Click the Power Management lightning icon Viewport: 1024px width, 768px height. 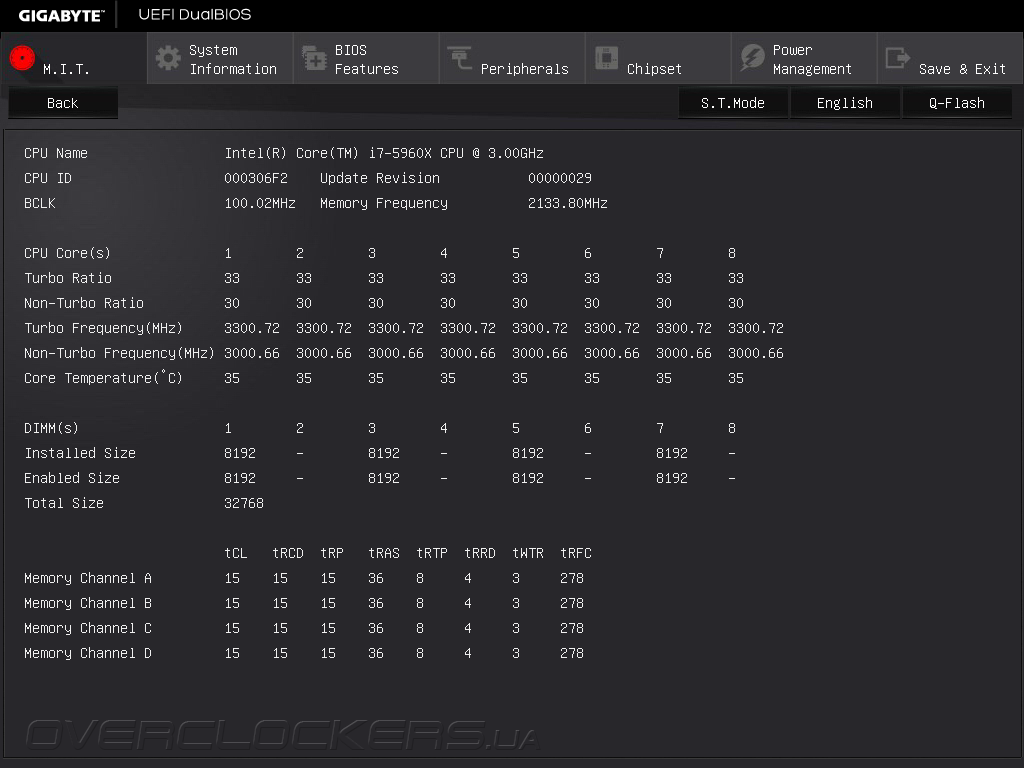click(752, 58)
